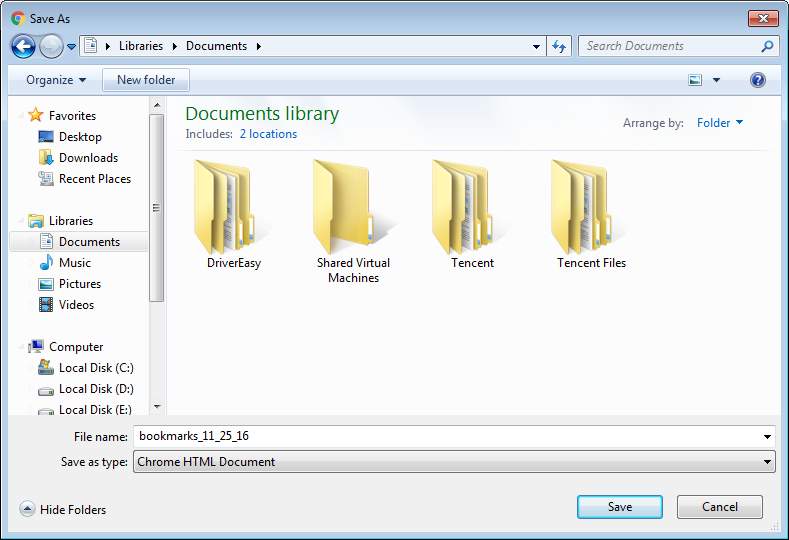Select Libraries in the address breadcrumb

point(141,46)
